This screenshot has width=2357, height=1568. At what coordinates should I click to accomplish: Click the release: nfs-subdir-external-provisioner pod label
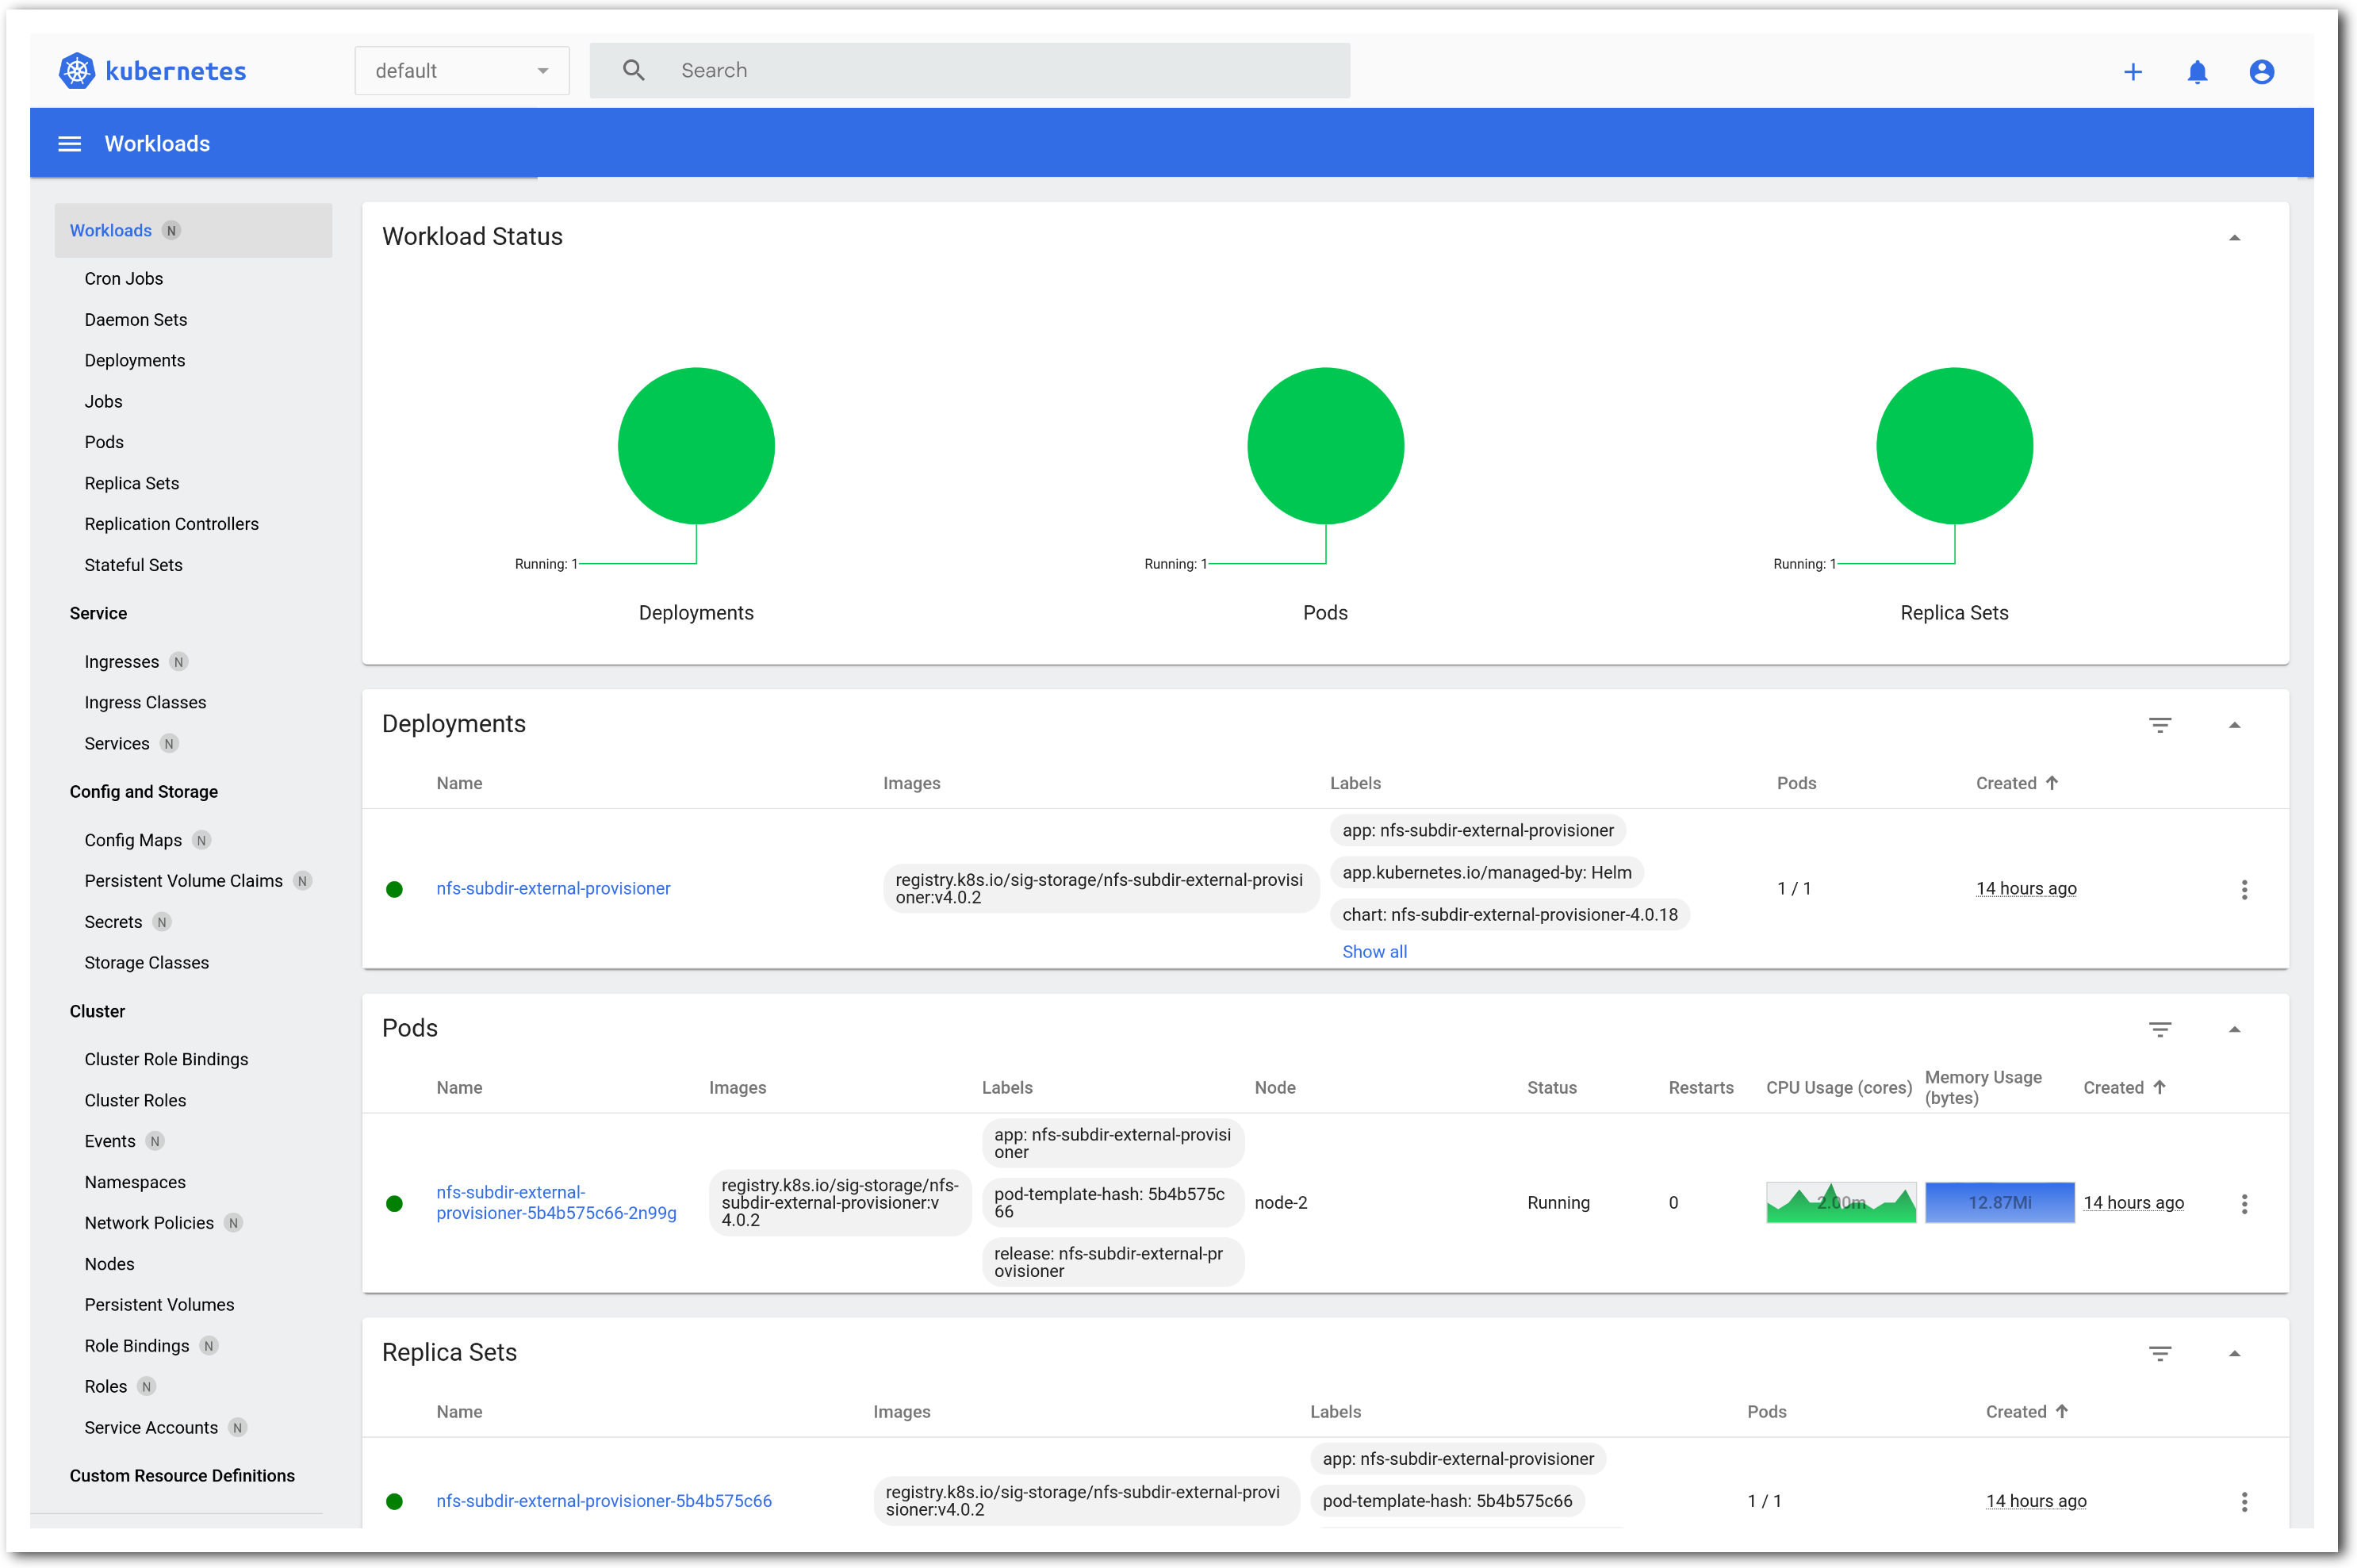click(1113, 1262)
